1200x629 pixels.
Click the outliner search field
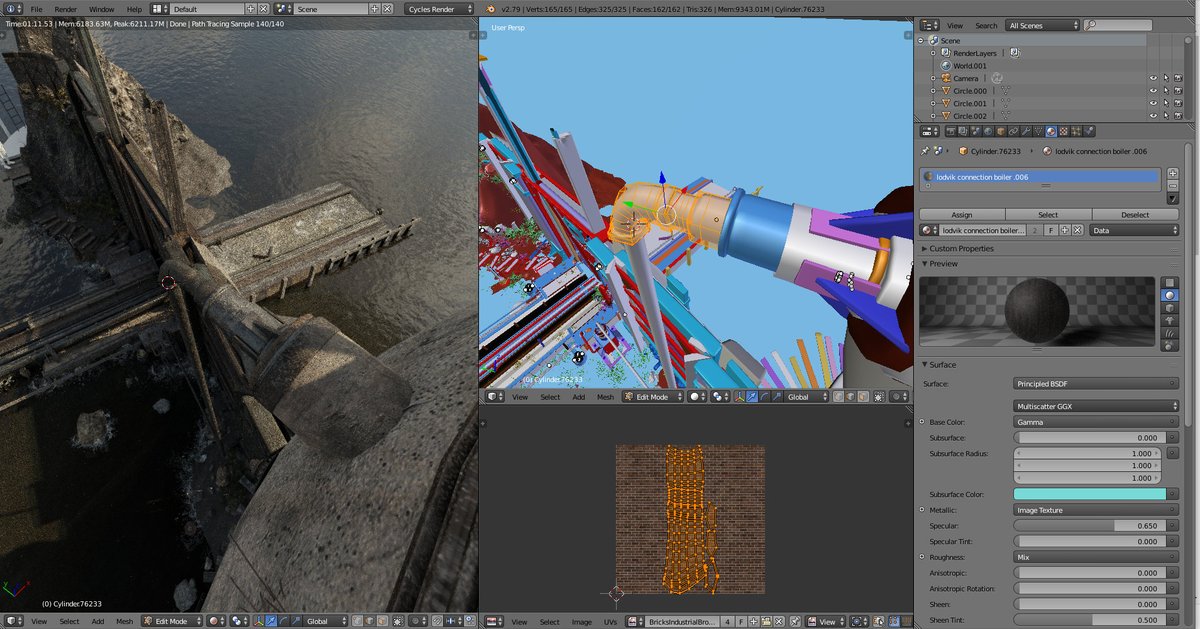1117,25
